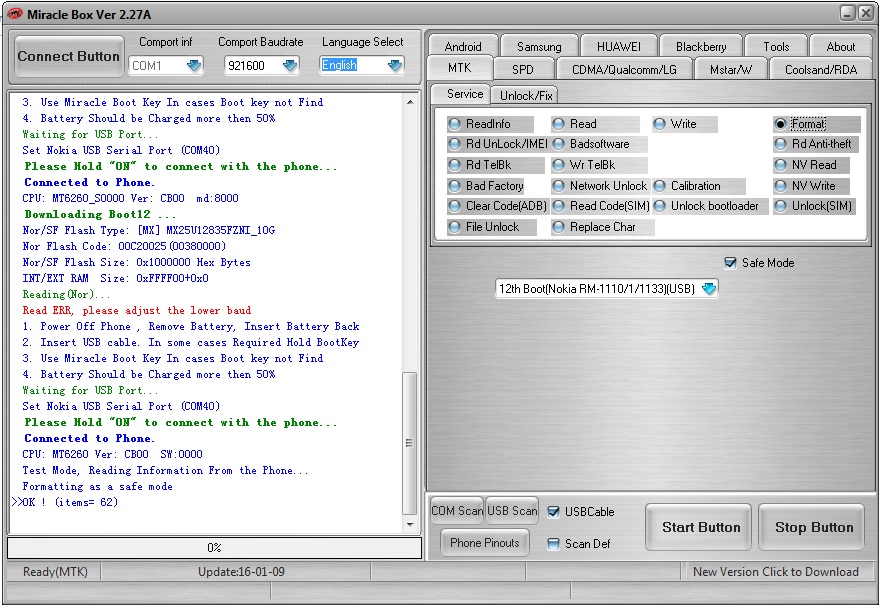879x605 pixels.
Task: Open the About tab
Action: click(841, 47)
